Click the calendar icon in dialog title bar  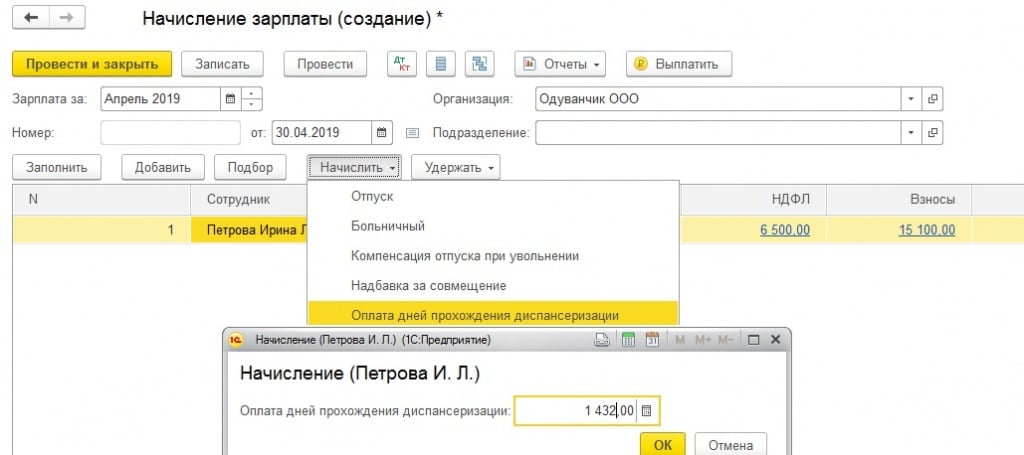[652, 340]
